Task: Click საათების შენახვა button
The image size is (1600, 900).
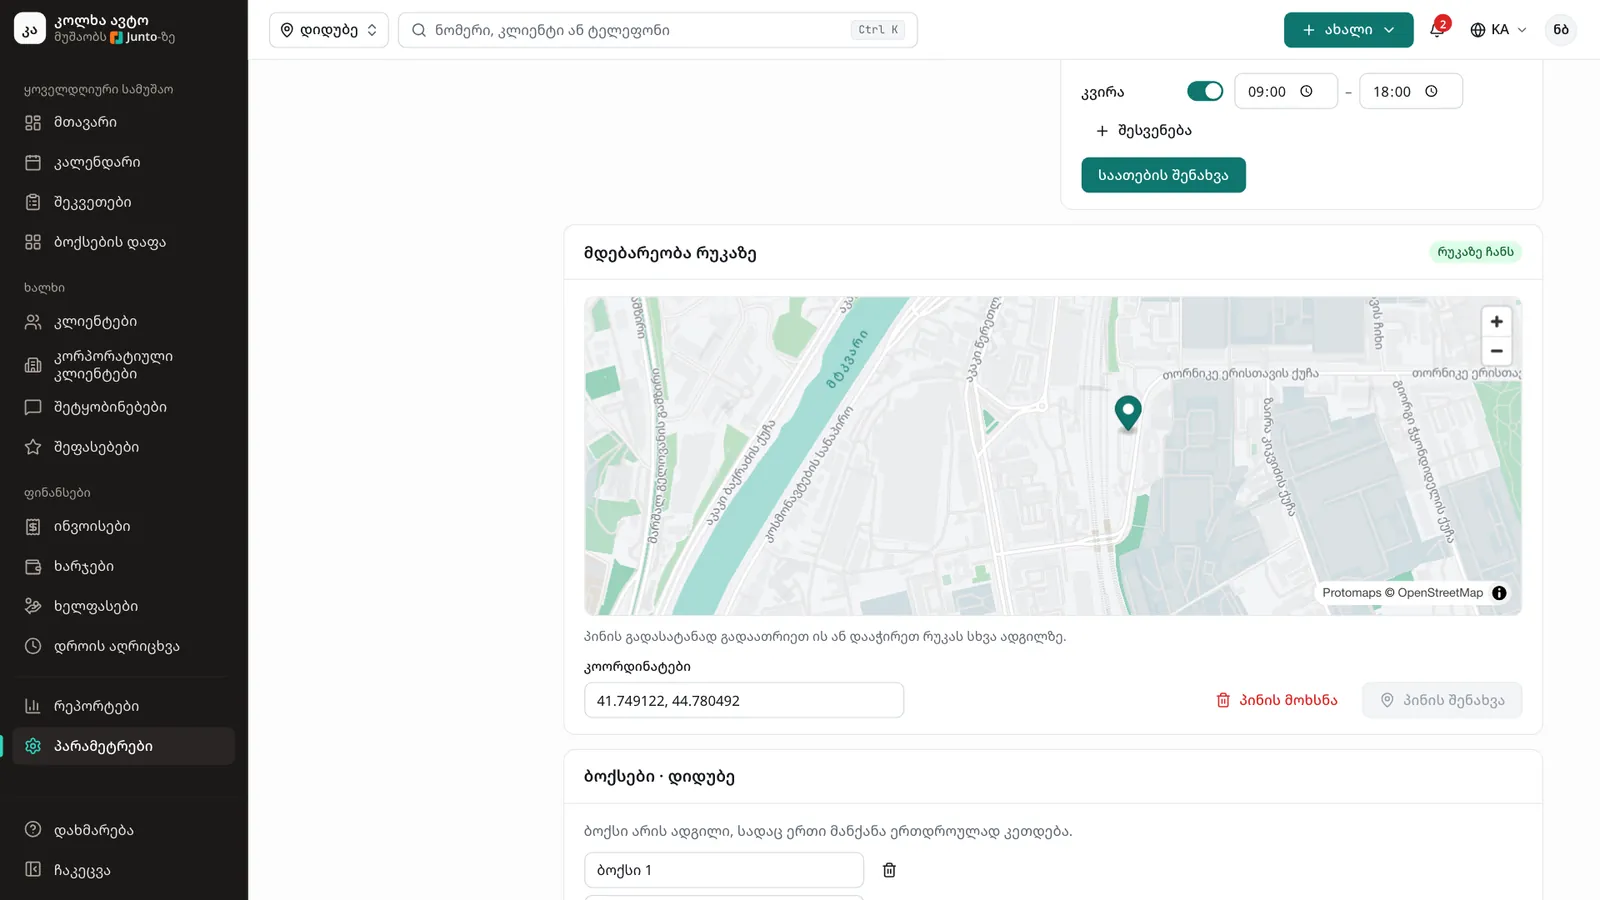Action: (x=1163, y=175)
